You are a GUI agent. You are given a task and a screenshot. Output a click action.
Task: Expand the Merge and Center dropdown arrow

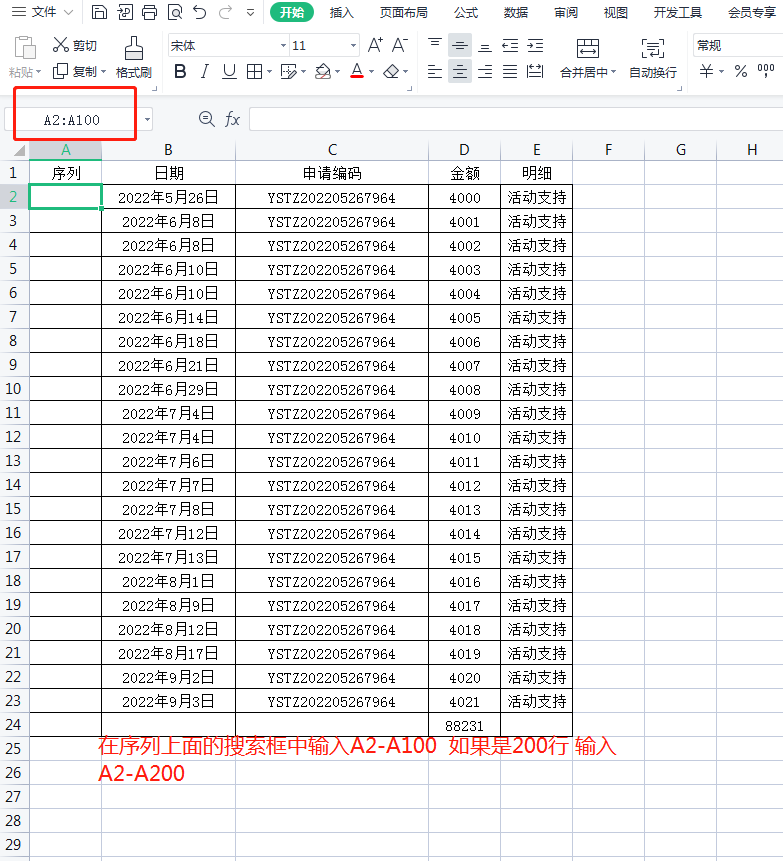613,72
